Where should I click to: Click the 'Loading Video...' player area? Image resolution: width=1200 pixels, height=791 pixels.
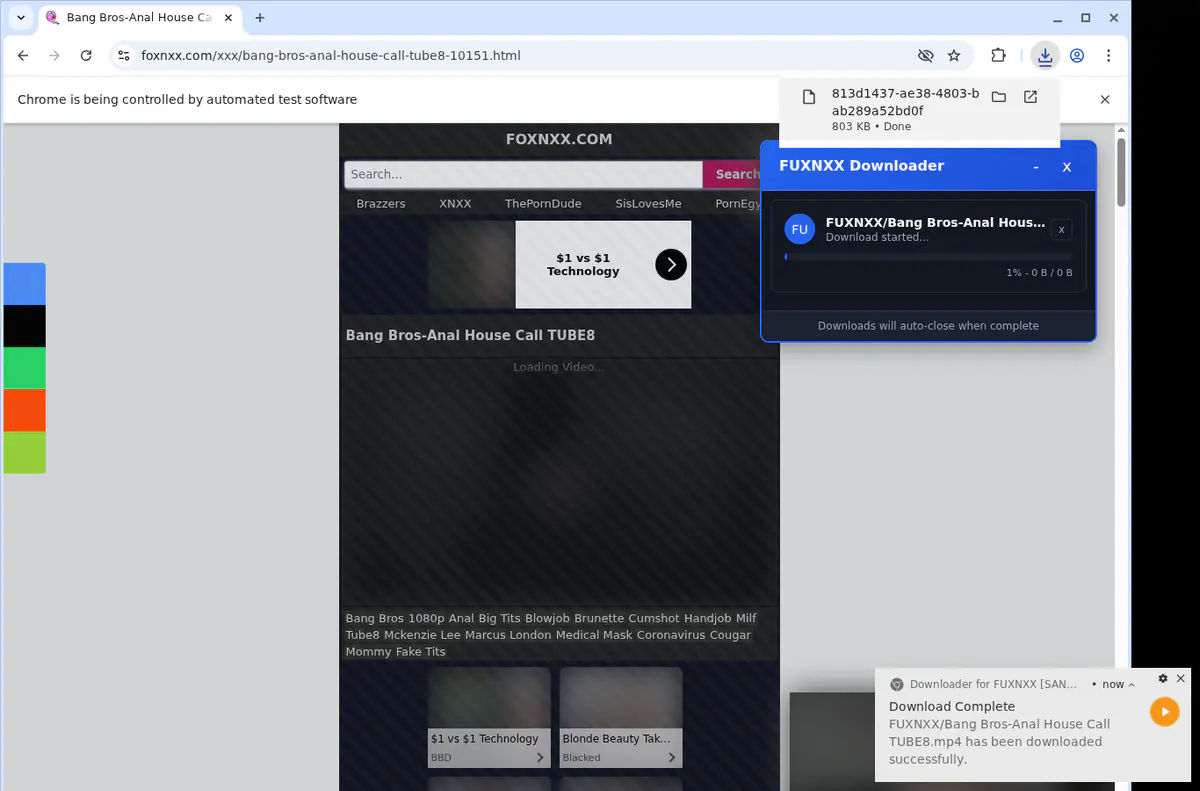559,481
